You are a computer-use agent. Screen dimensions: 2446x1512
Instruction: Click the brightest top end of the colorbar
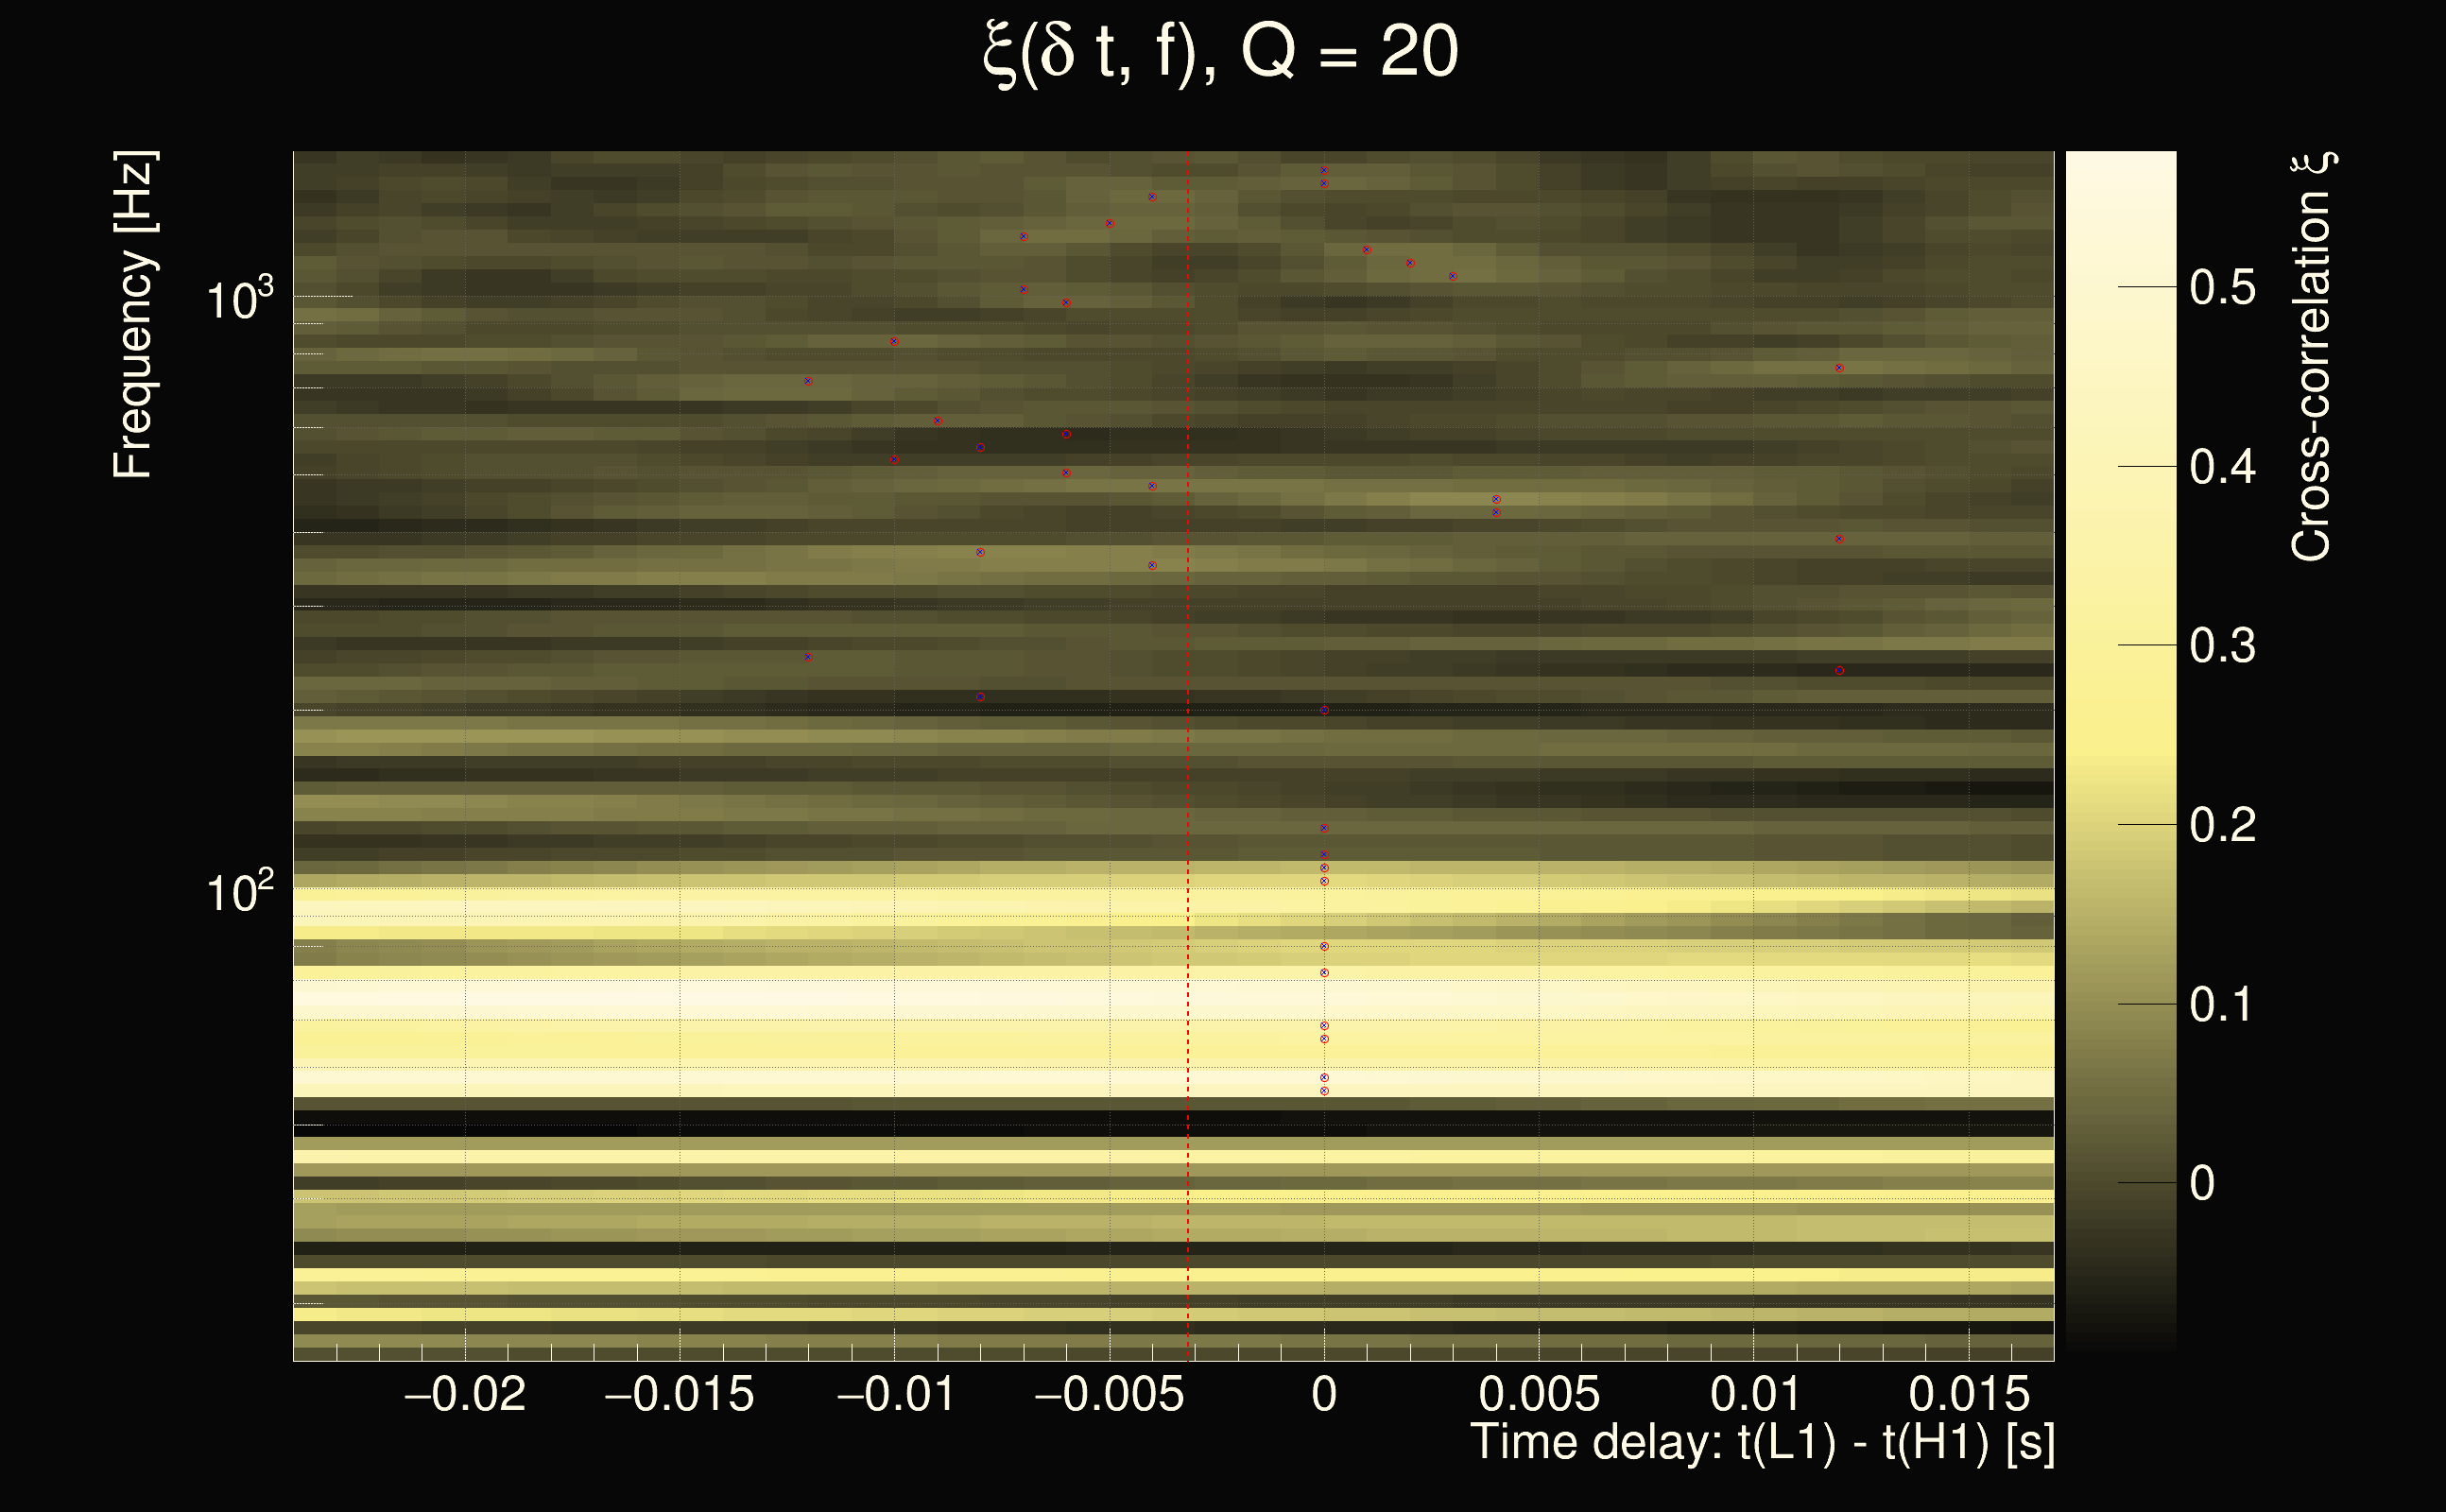pyautogui.click(x=2120, y=160)
